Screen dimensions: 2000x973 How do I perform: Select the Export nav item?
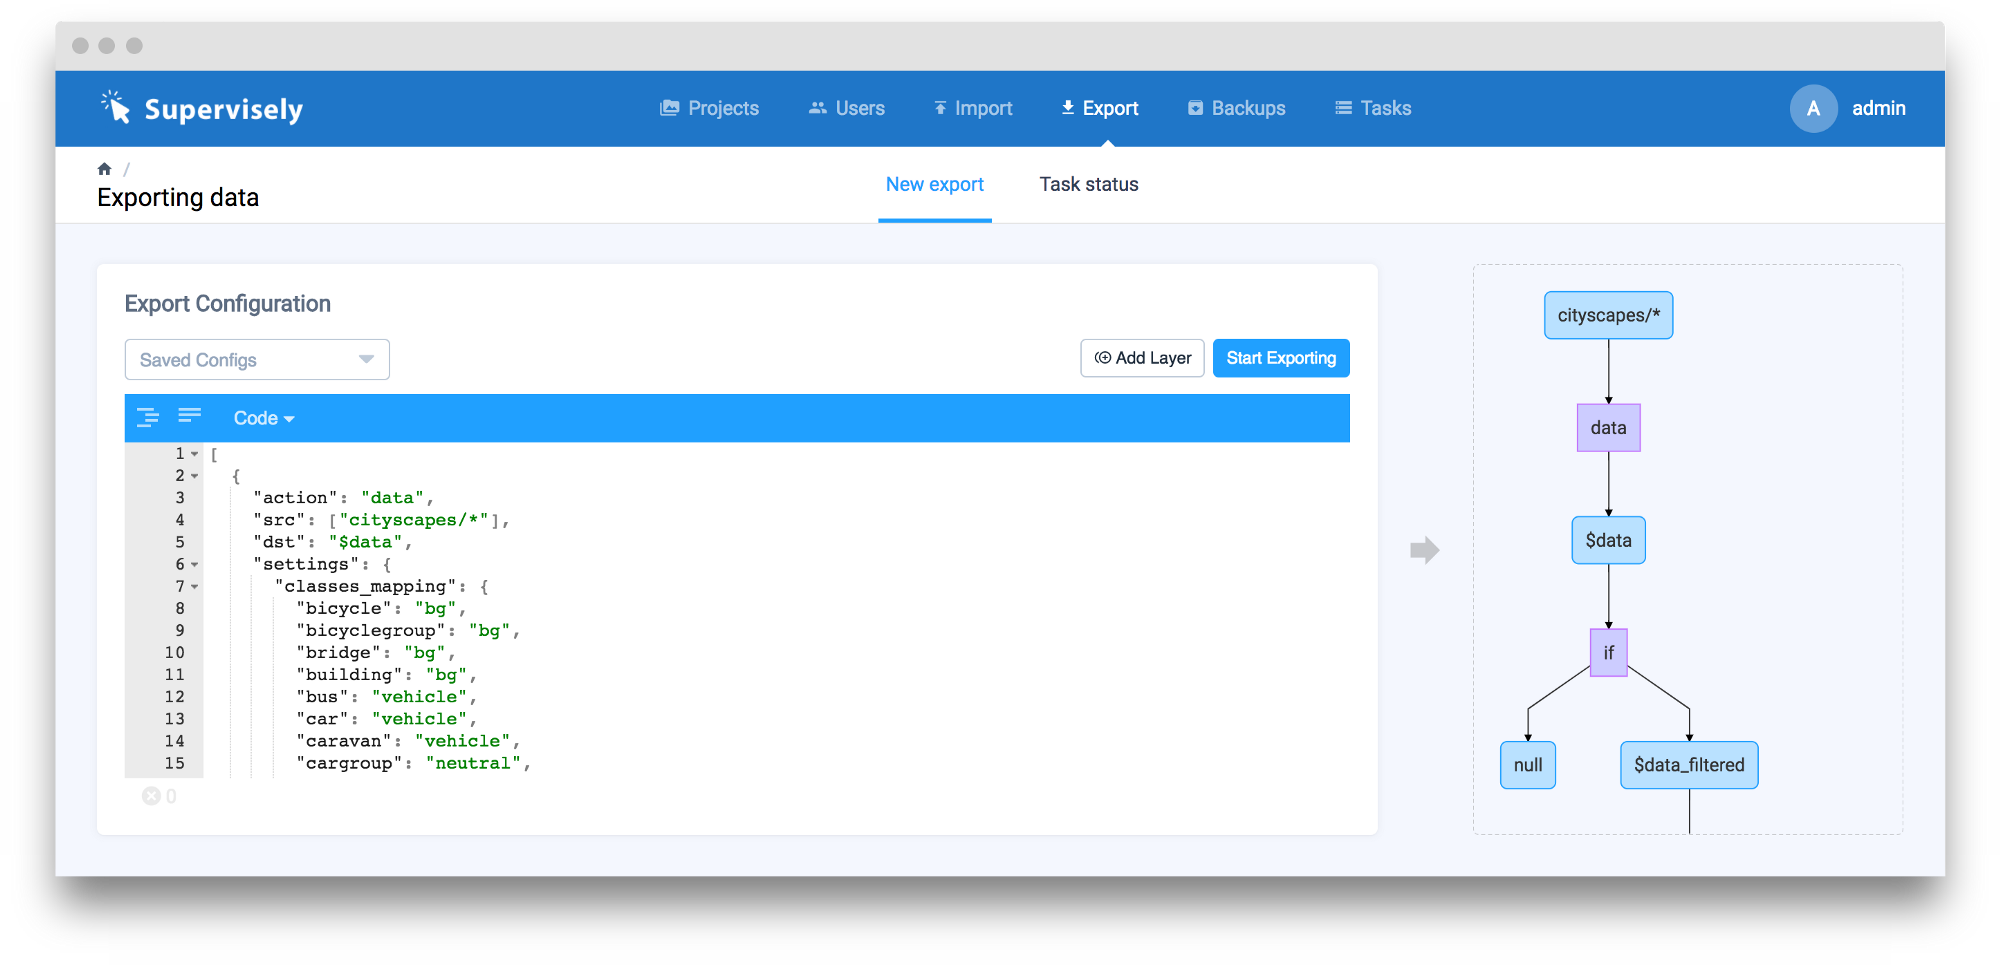point(1099,108)
